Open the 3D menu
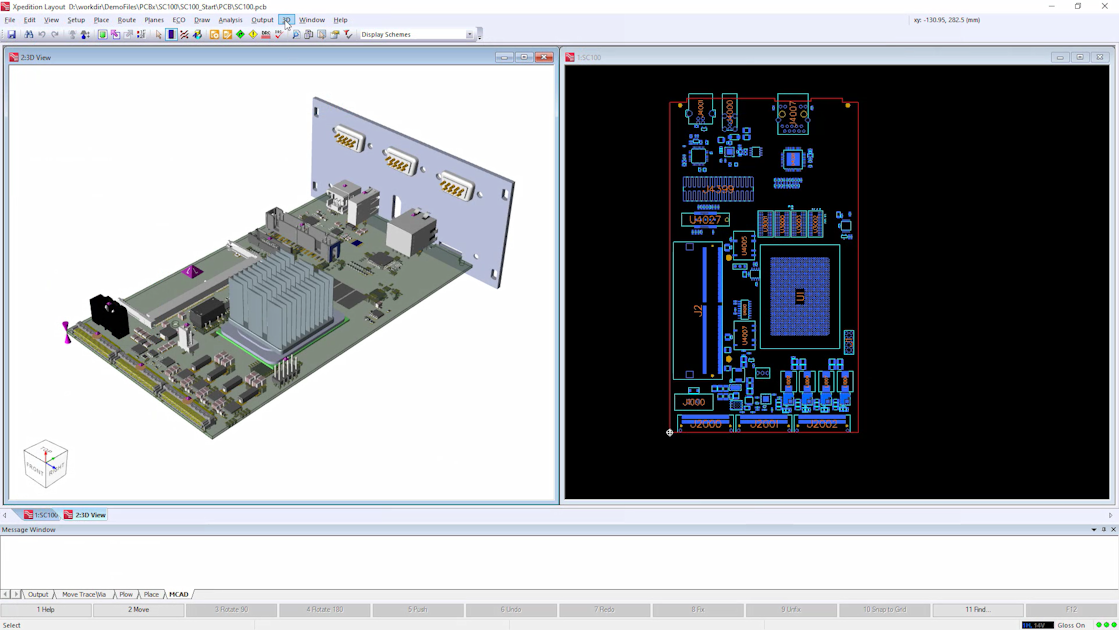Screen dimensions: 1119x630 coord(287,19)
